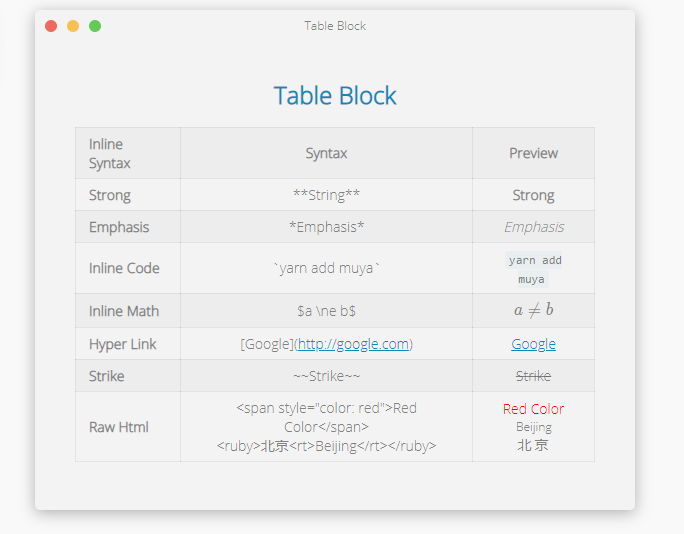The height and width of the screenshot is (534, 684).
Task: Click the red colored Red Color text
Action: [x=533, y=409]
